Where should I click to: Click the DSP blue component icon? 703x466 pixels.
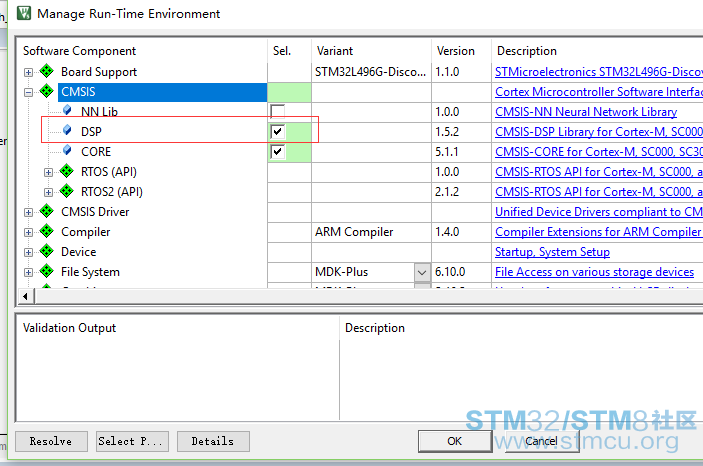[67, 130]
